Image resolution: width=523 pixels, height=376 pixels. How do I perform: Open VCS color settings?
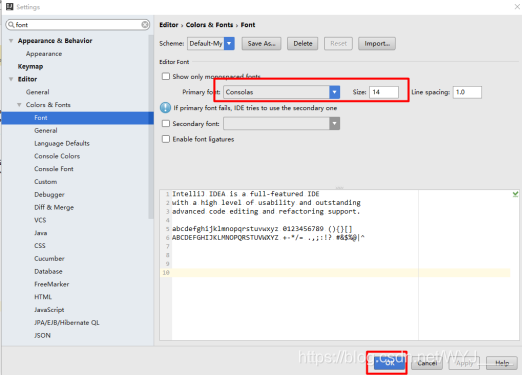[x=40, y=220]
